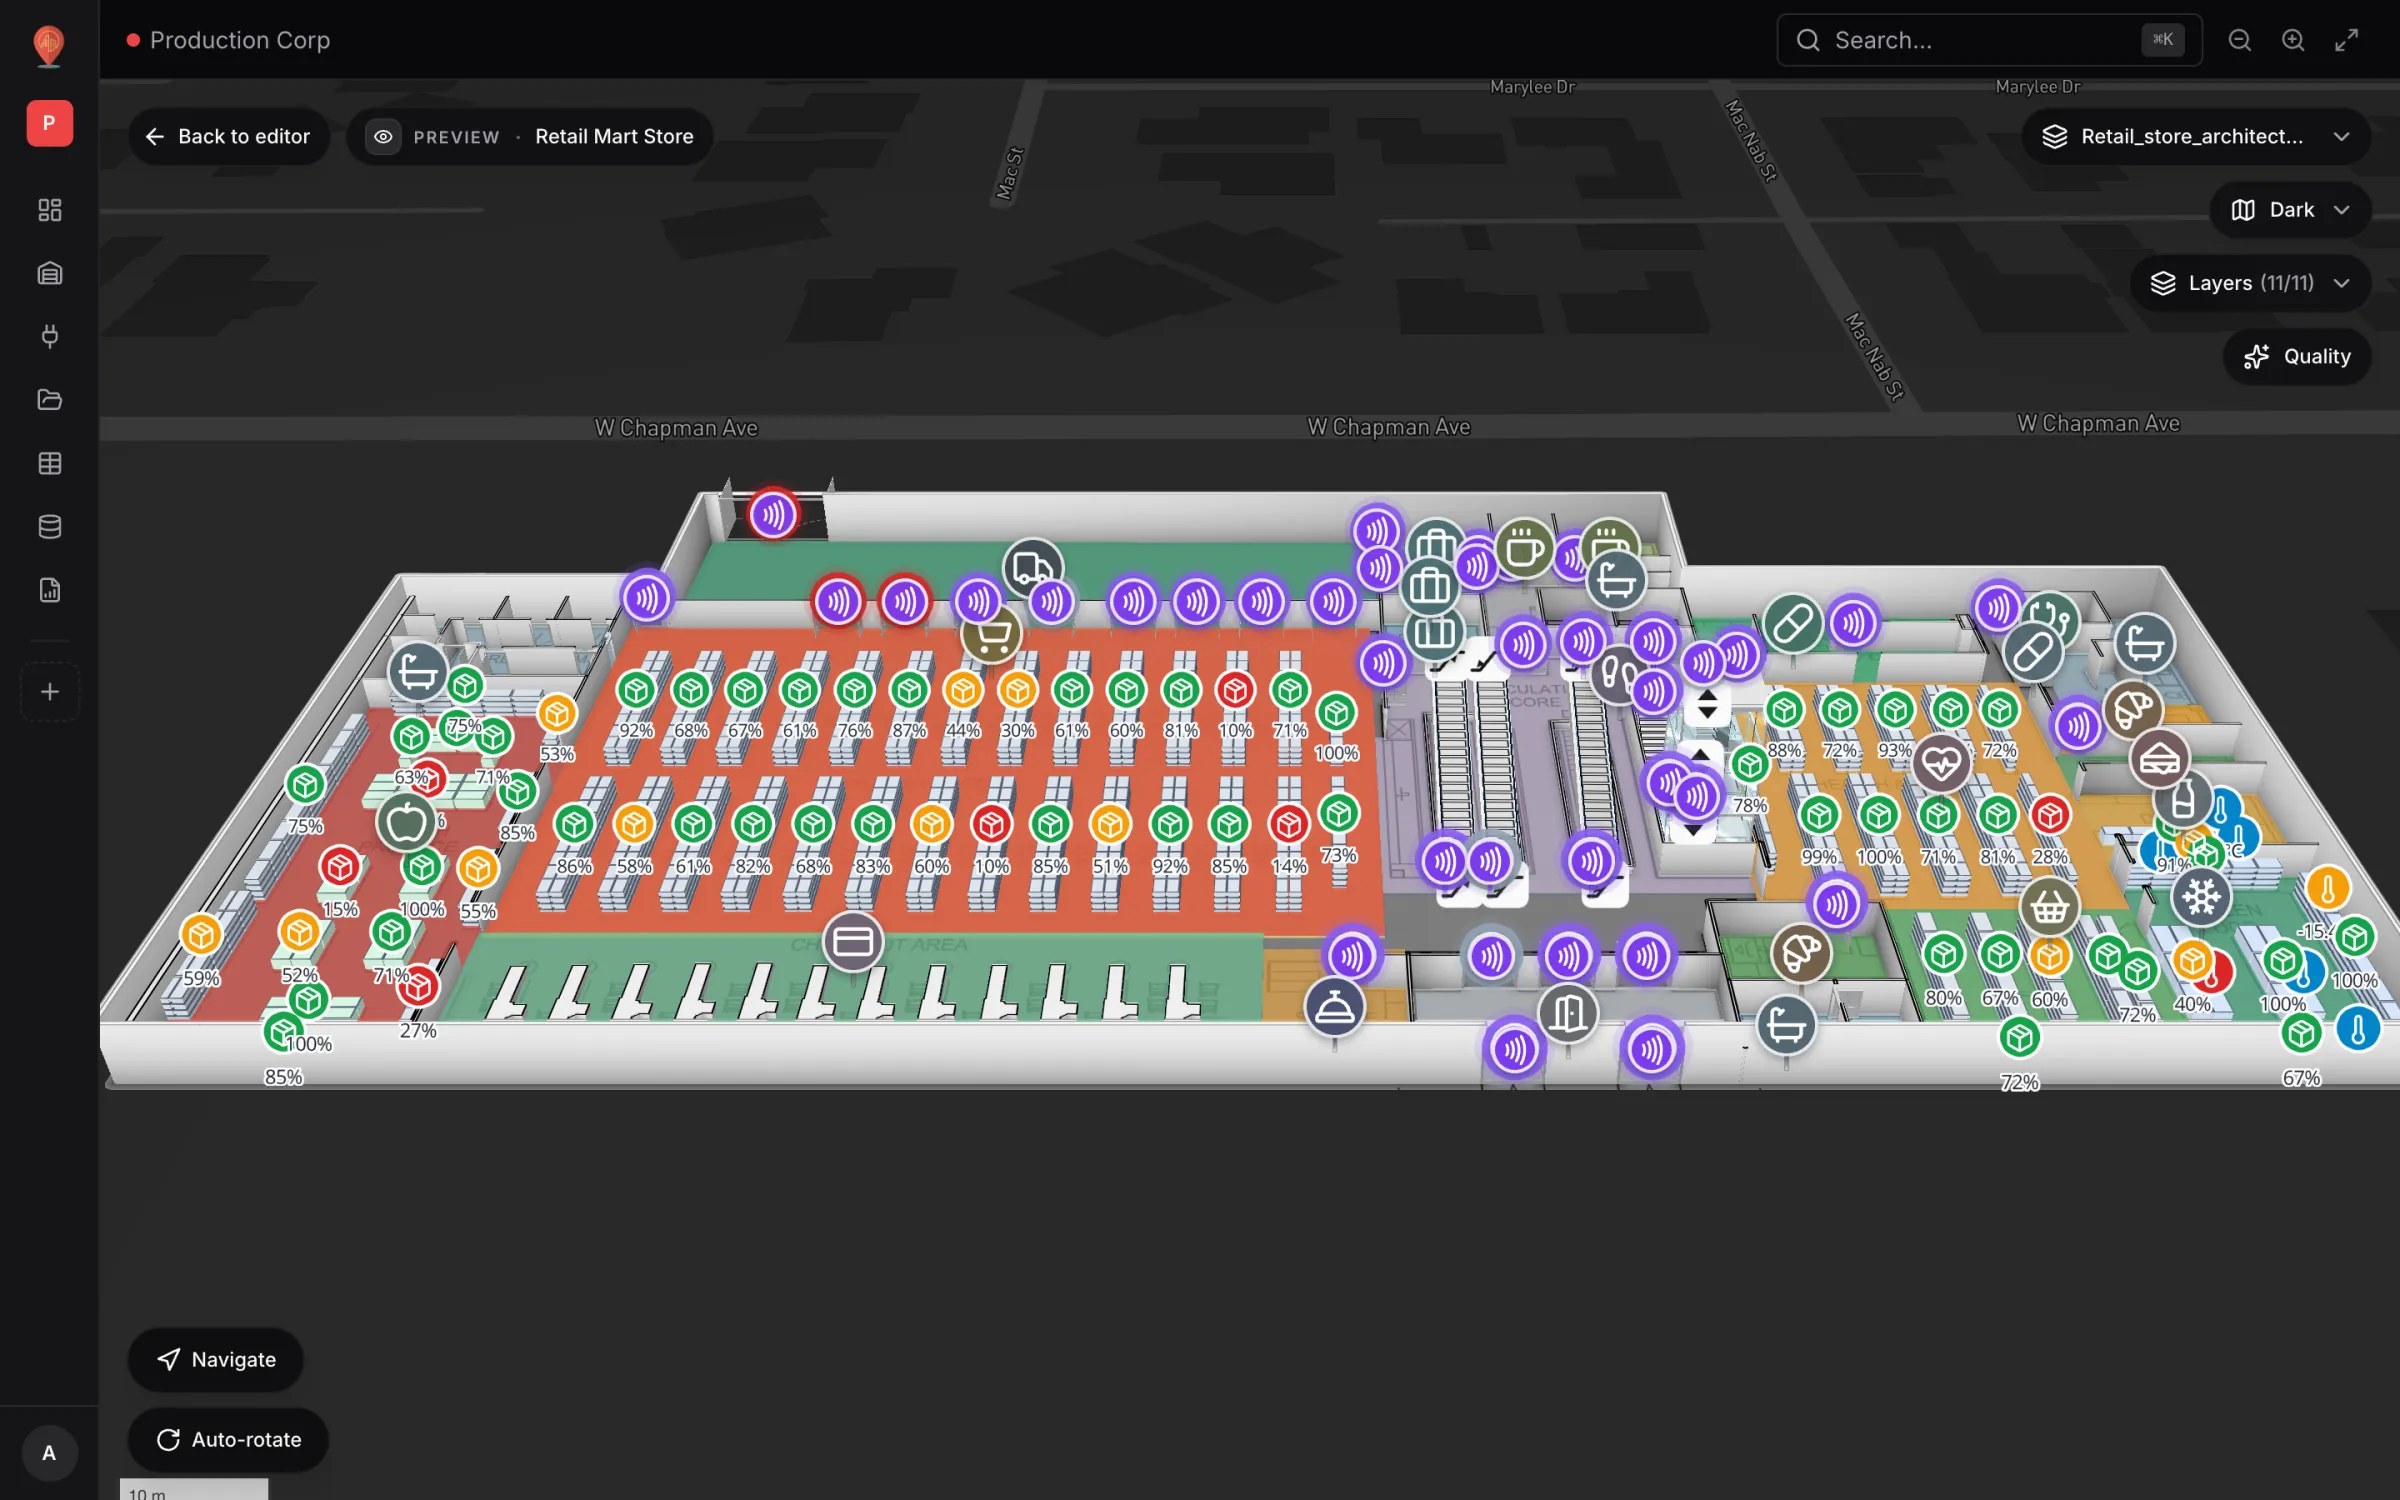Click the plus add icon in sidebar

click(49, 691)
